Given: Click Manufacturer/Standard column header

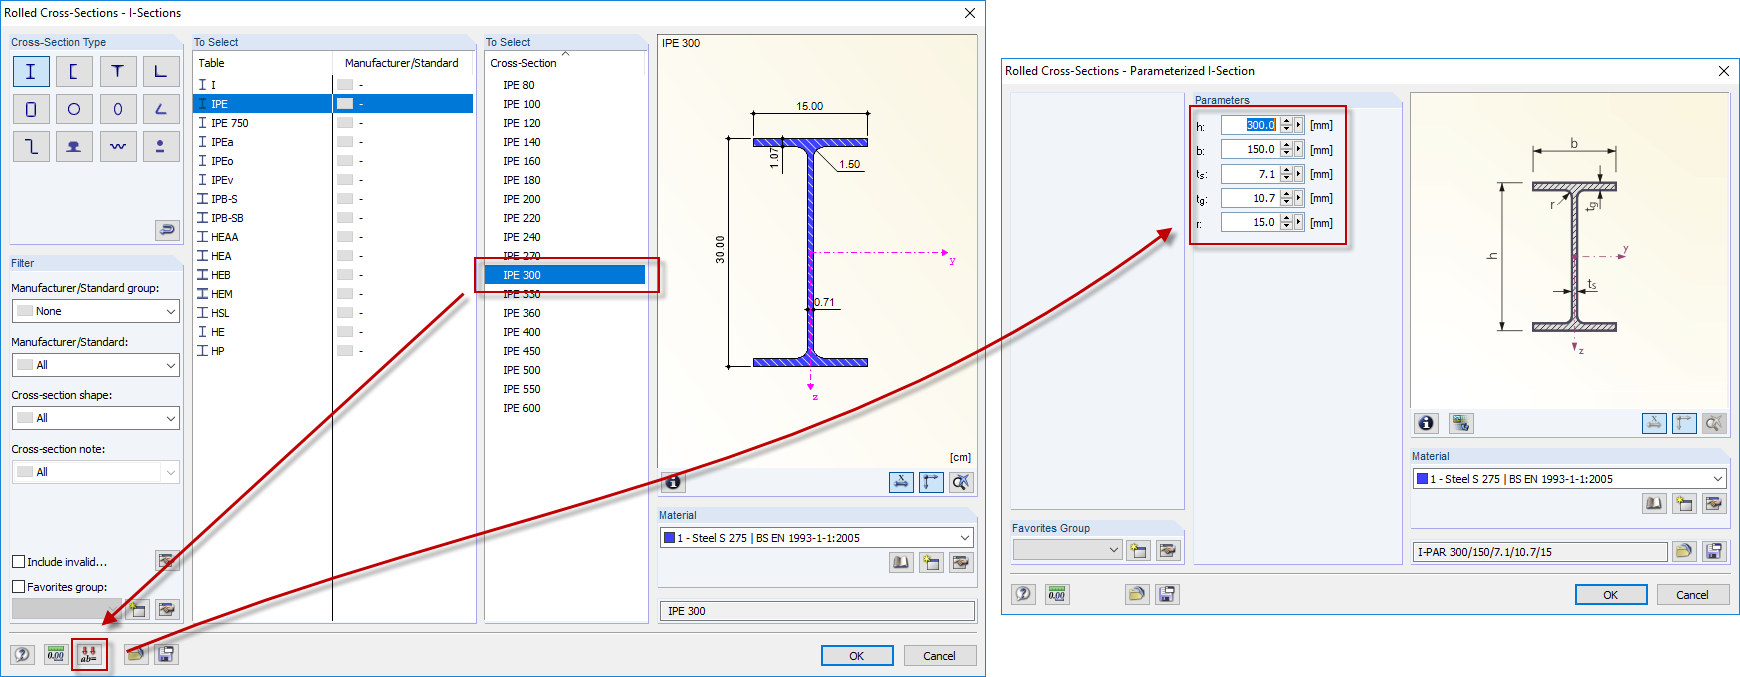Looking at the screenshot, I should (x=402, y=63).
